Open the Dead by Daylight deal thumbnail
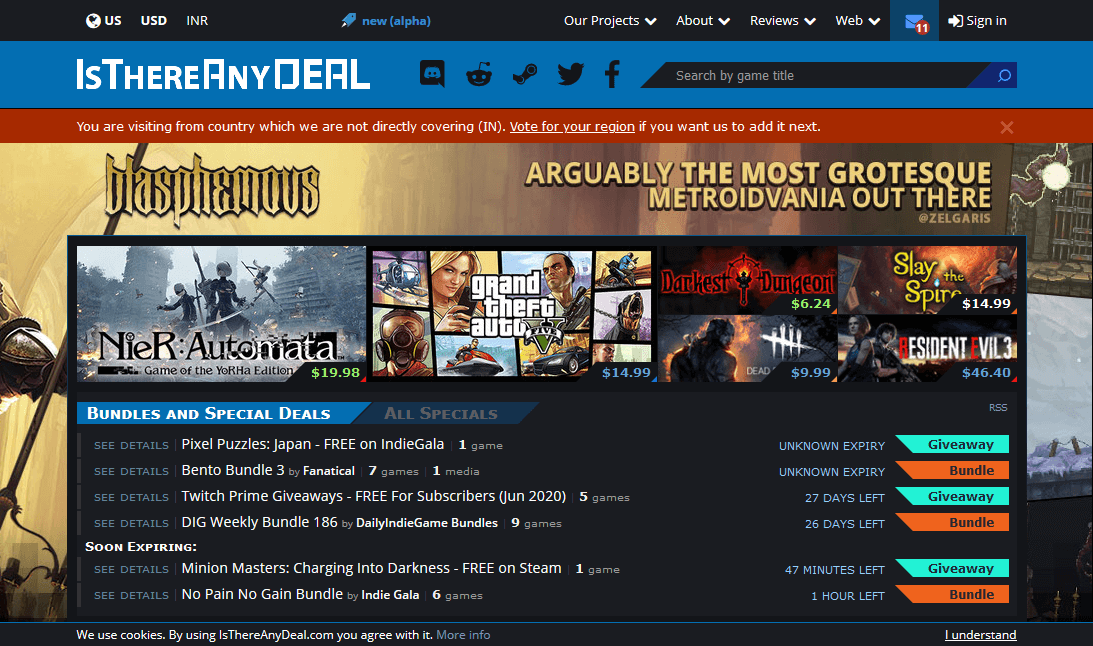The height and width of the screenshot is (646, 1093). click(747, 348)
